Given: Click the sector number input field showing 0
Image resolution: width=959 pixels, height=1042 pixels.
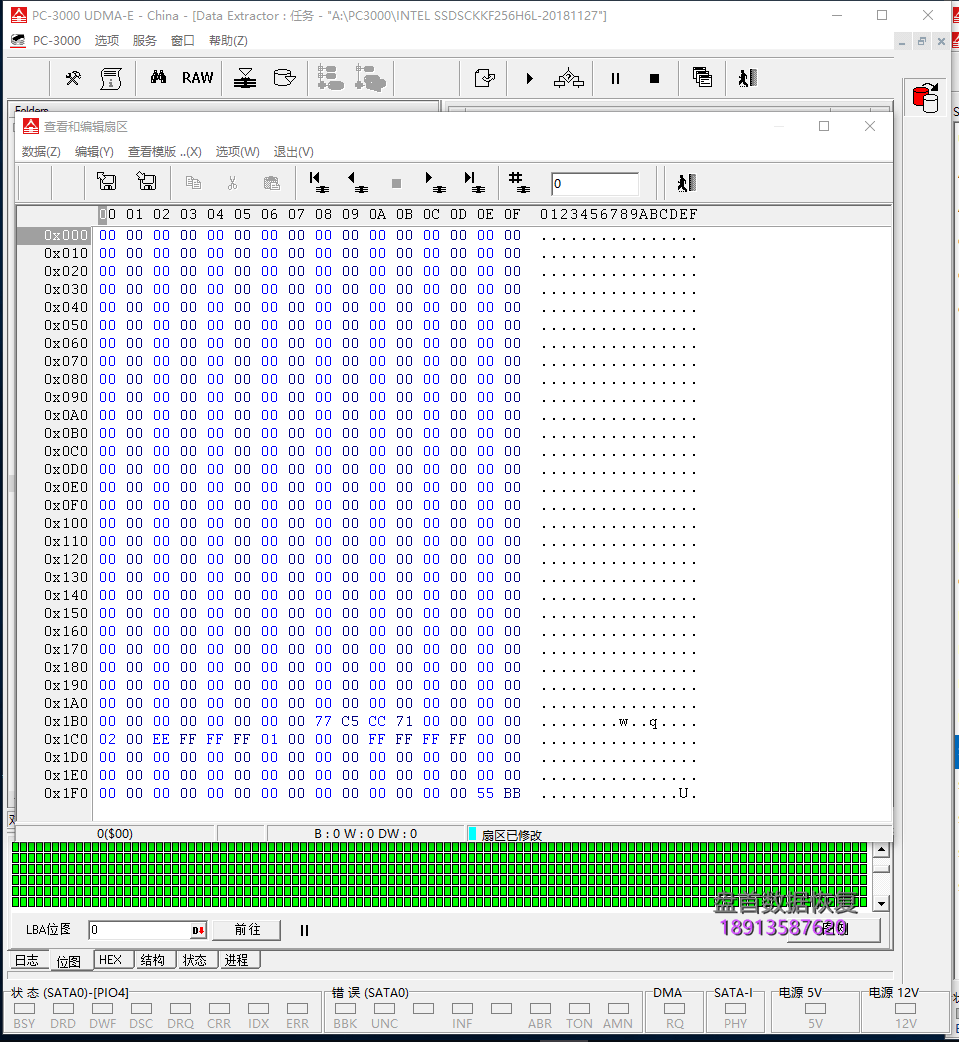Looking at the screenshot, I should [595, 184].
